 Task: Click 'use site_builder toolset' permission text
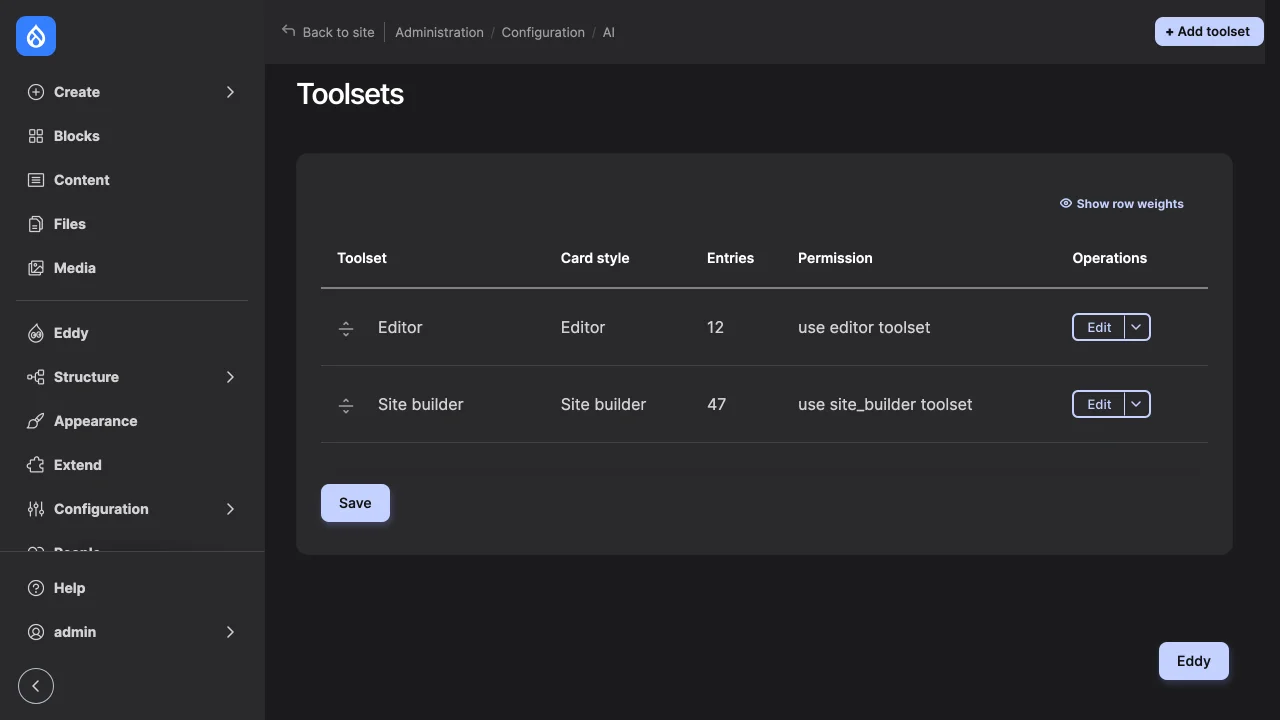coord(885,404)
